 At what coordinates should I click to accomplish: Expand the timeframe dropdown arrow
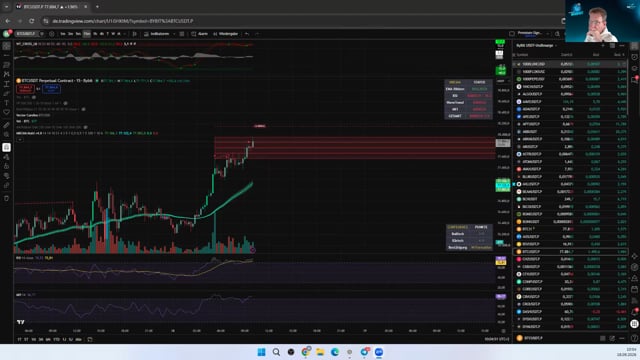124,34
